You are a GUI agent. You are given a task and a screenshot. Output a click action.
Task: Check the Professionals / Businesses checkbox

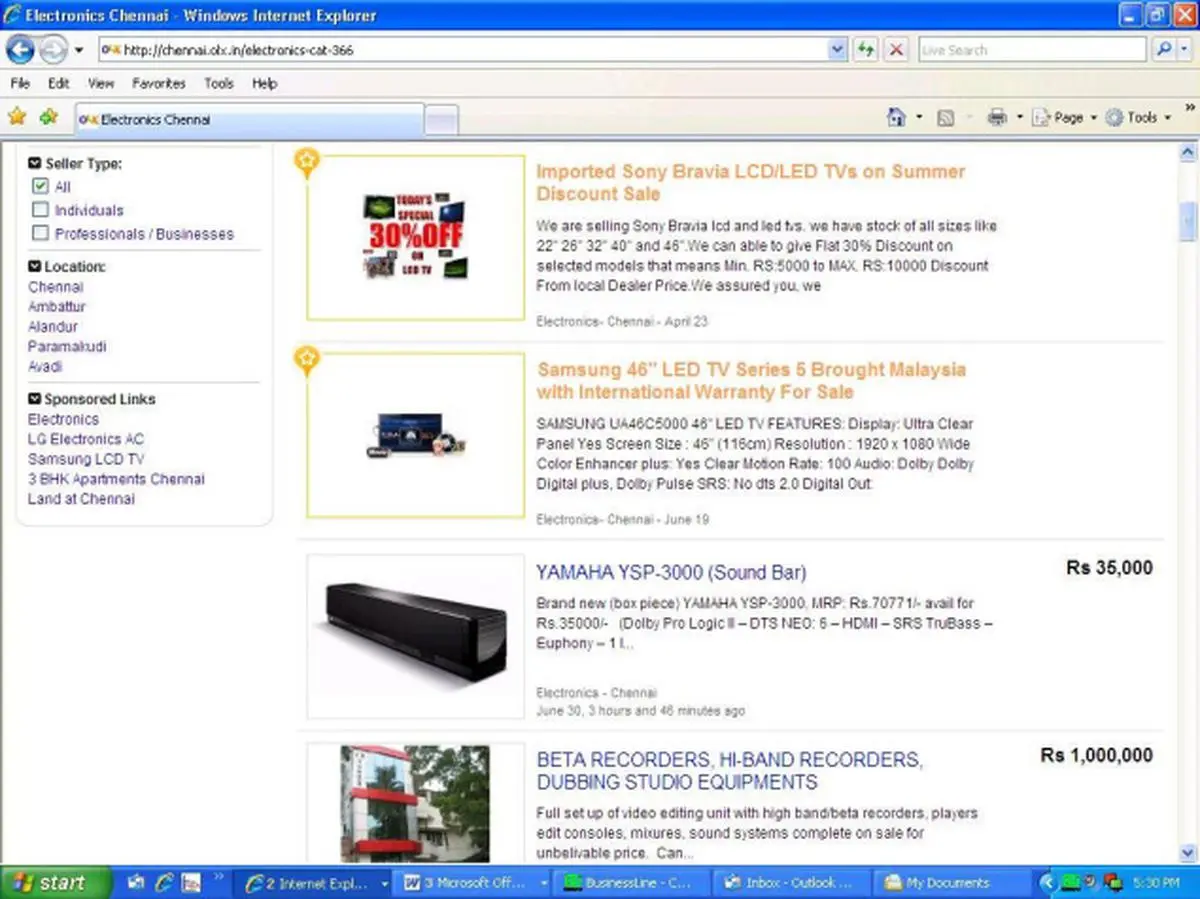pyautogui.click(x=40, y=233)
